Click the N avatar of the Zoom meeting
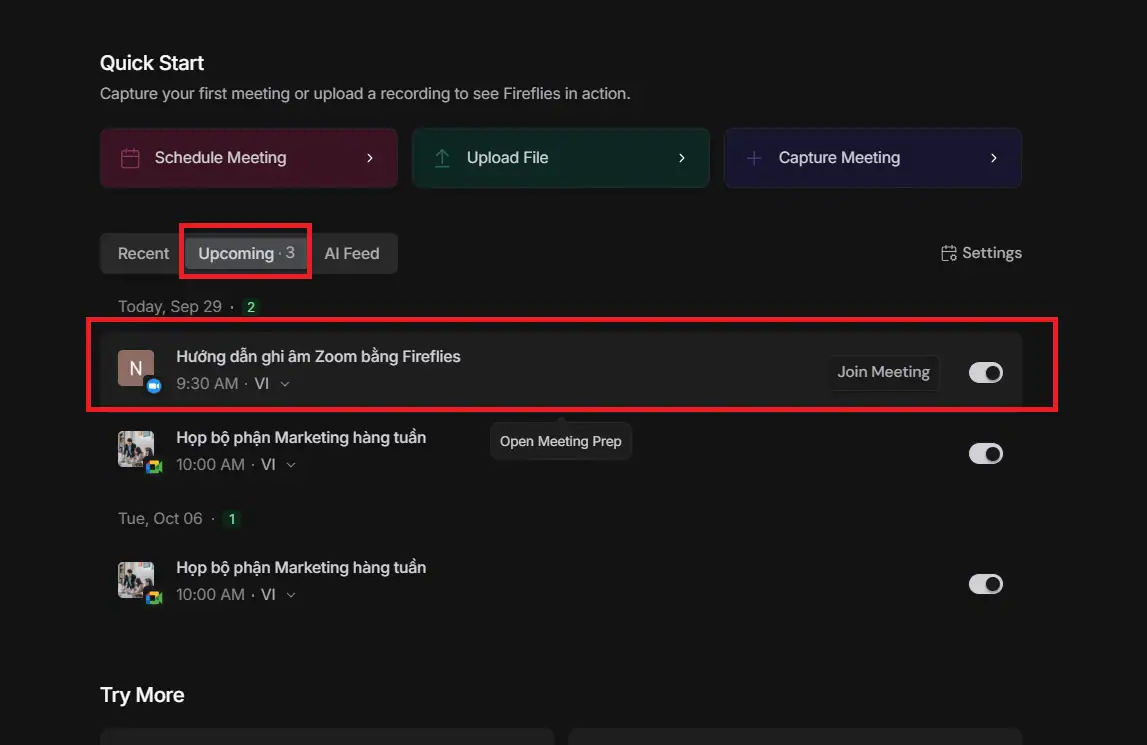 (136, 368)
